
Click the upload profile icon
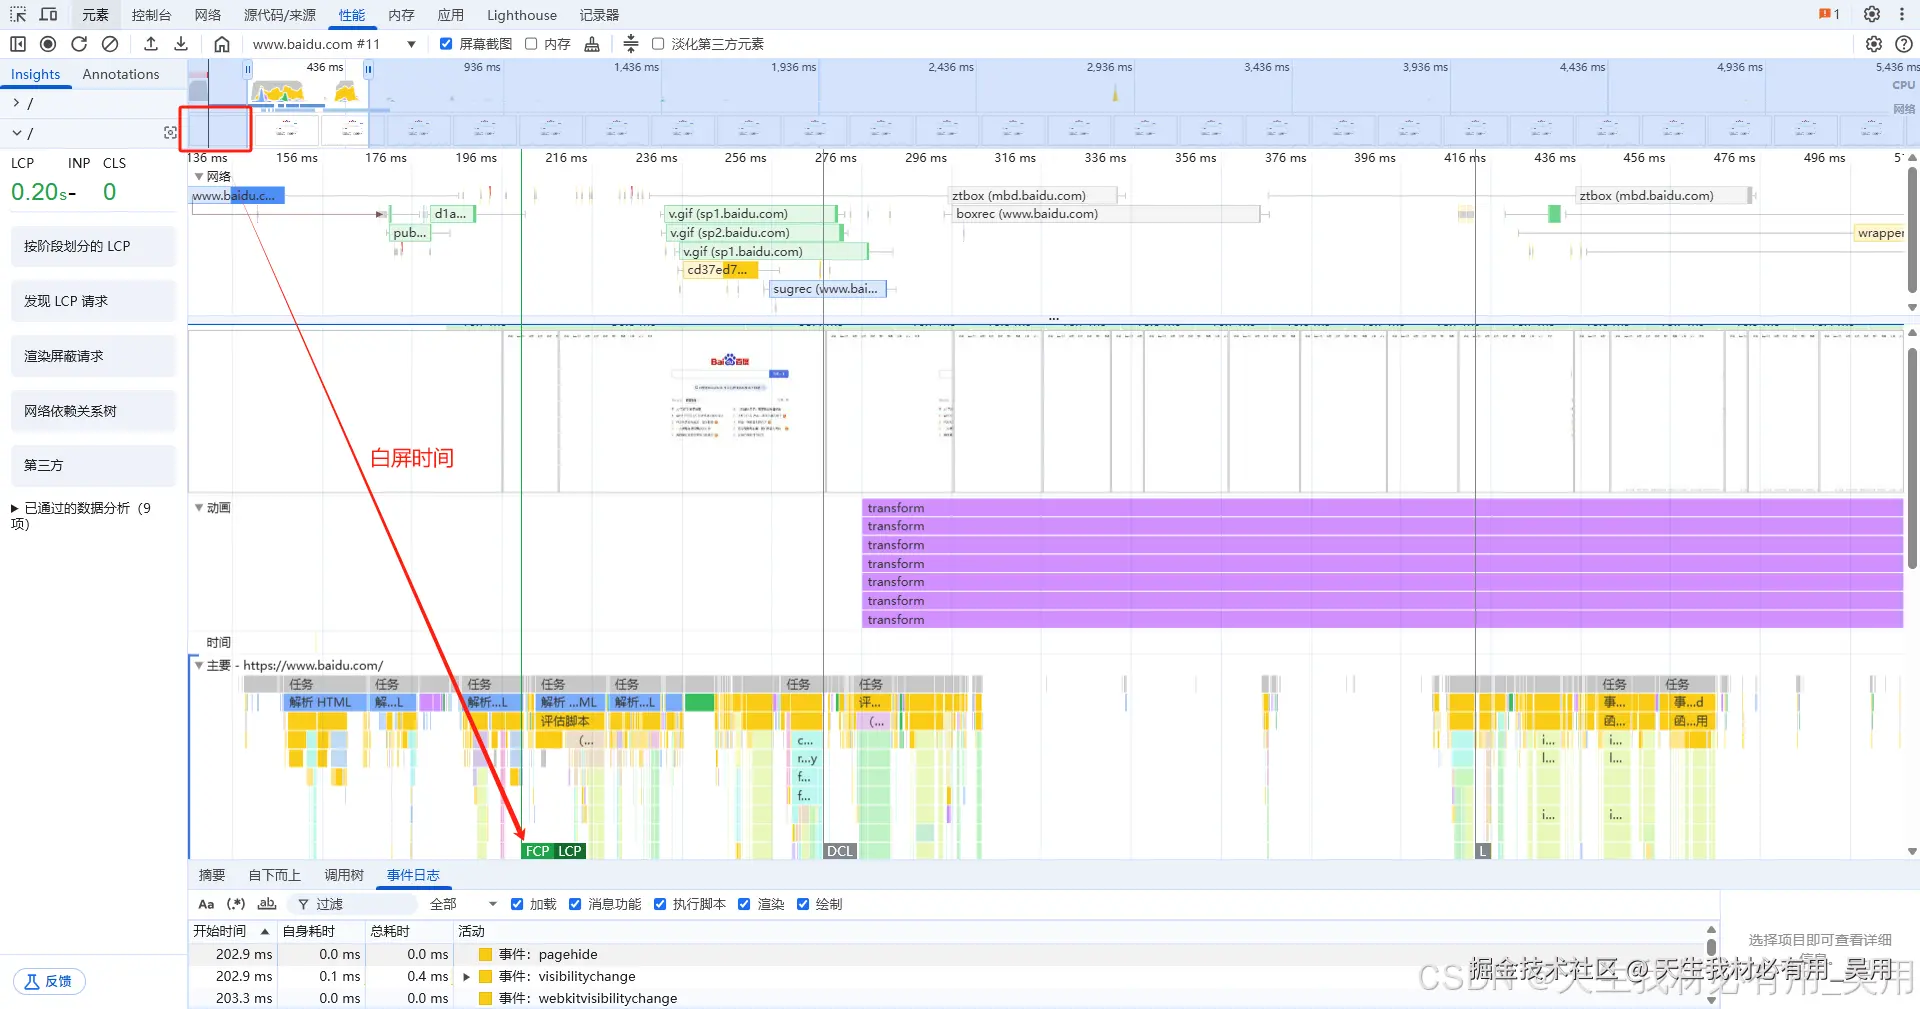click(151, 44)
